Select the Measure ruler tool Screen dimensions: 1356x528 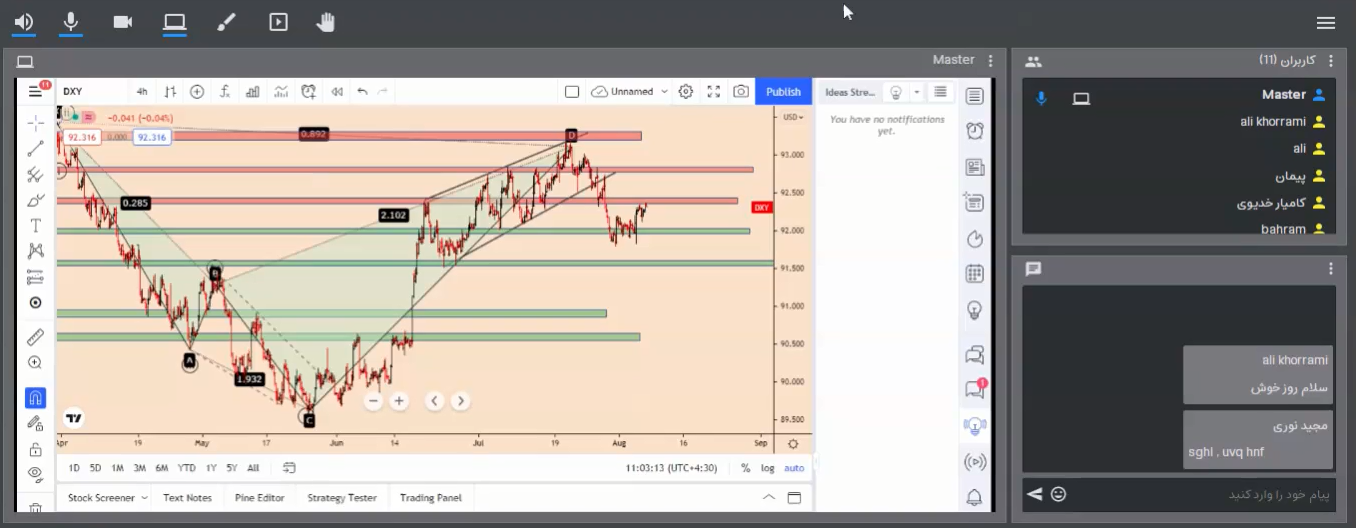[36, 336]
